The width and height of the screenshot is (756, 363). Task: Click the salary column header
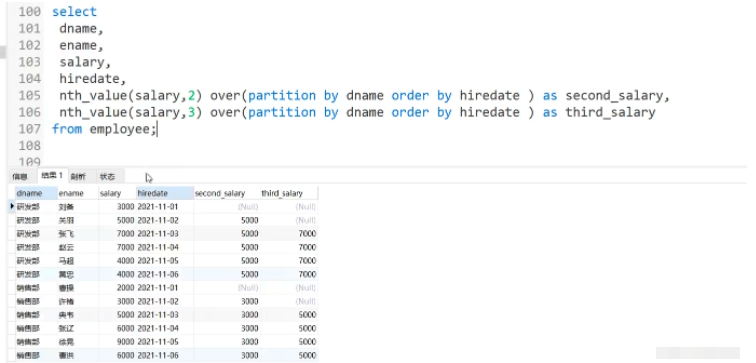coord(117,193)
